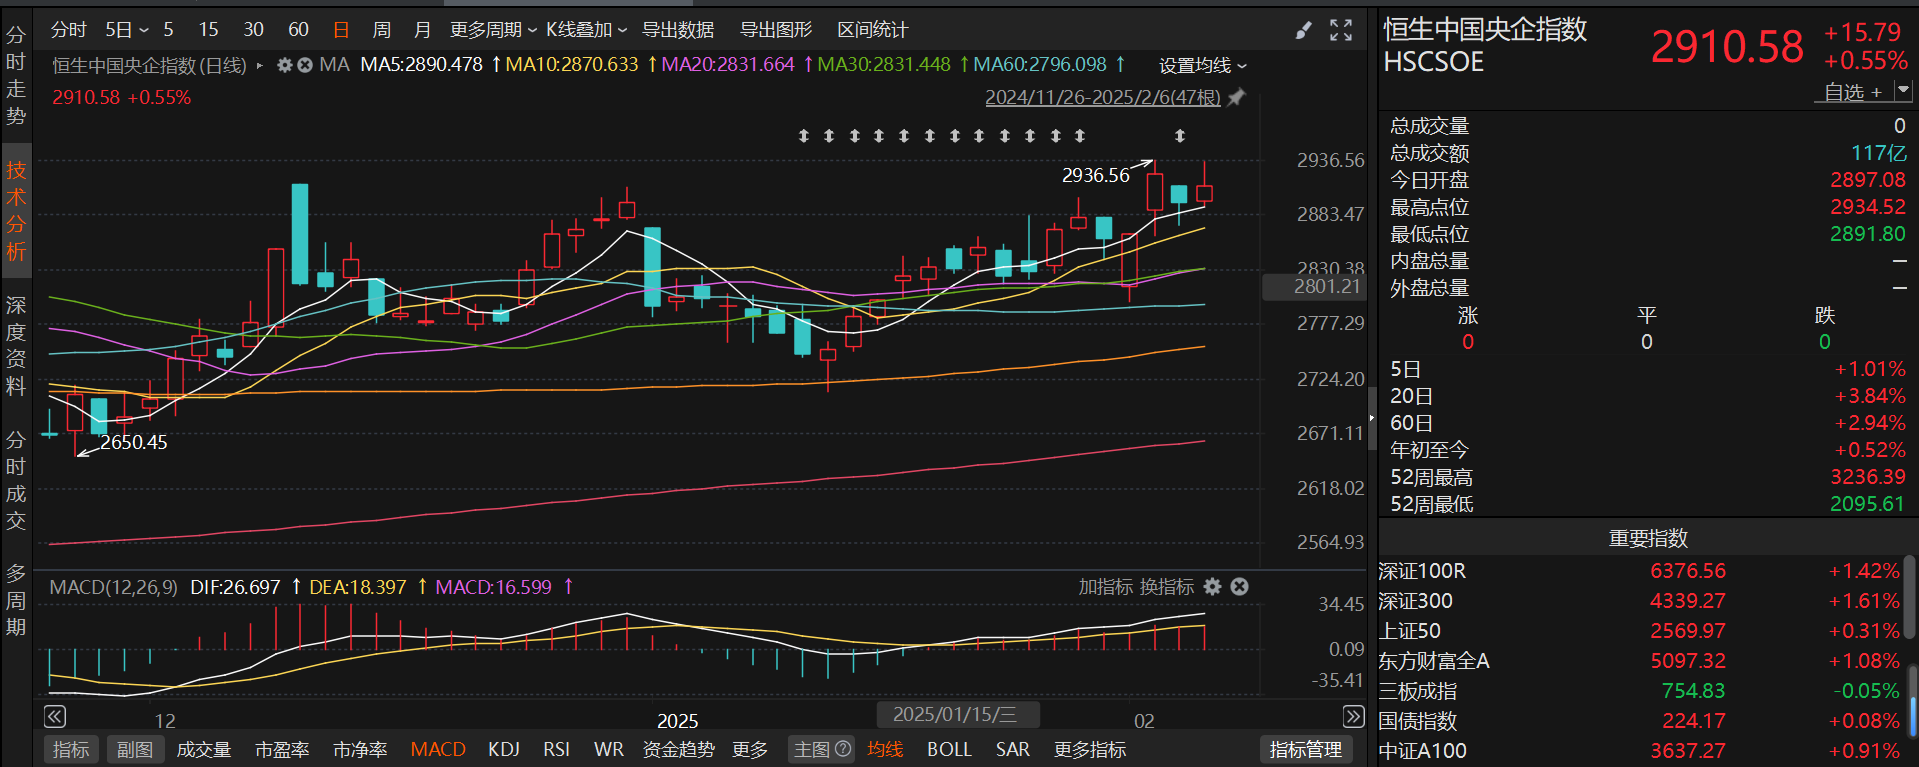1919x767 pixels.
Task: Select SAR main chart indicator
Action: point(1013,750)
